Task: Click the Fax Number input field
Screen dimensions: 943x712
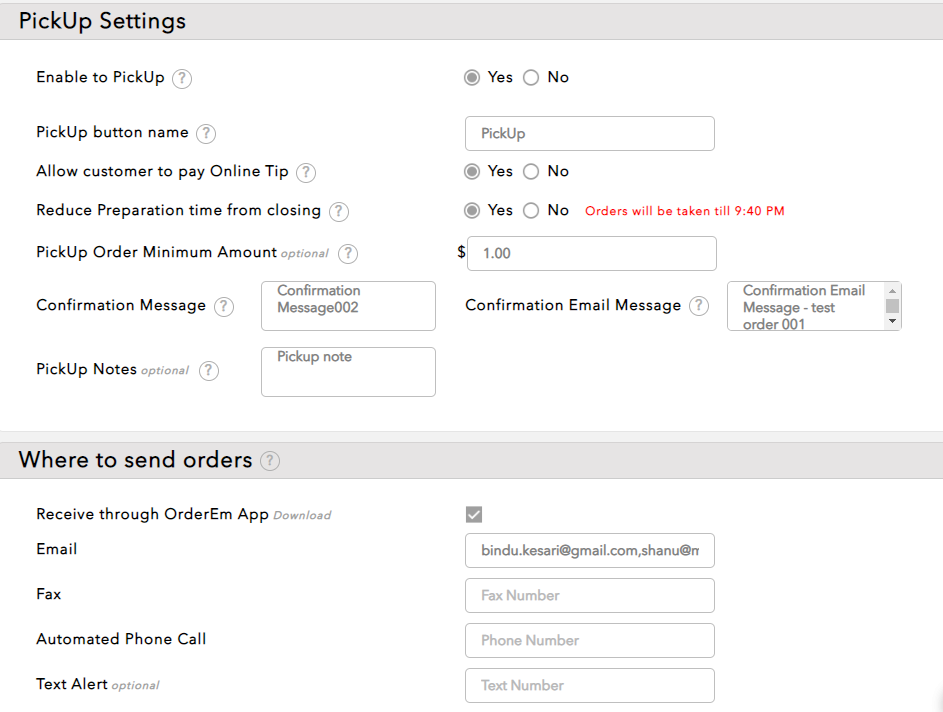Action: 590,595
